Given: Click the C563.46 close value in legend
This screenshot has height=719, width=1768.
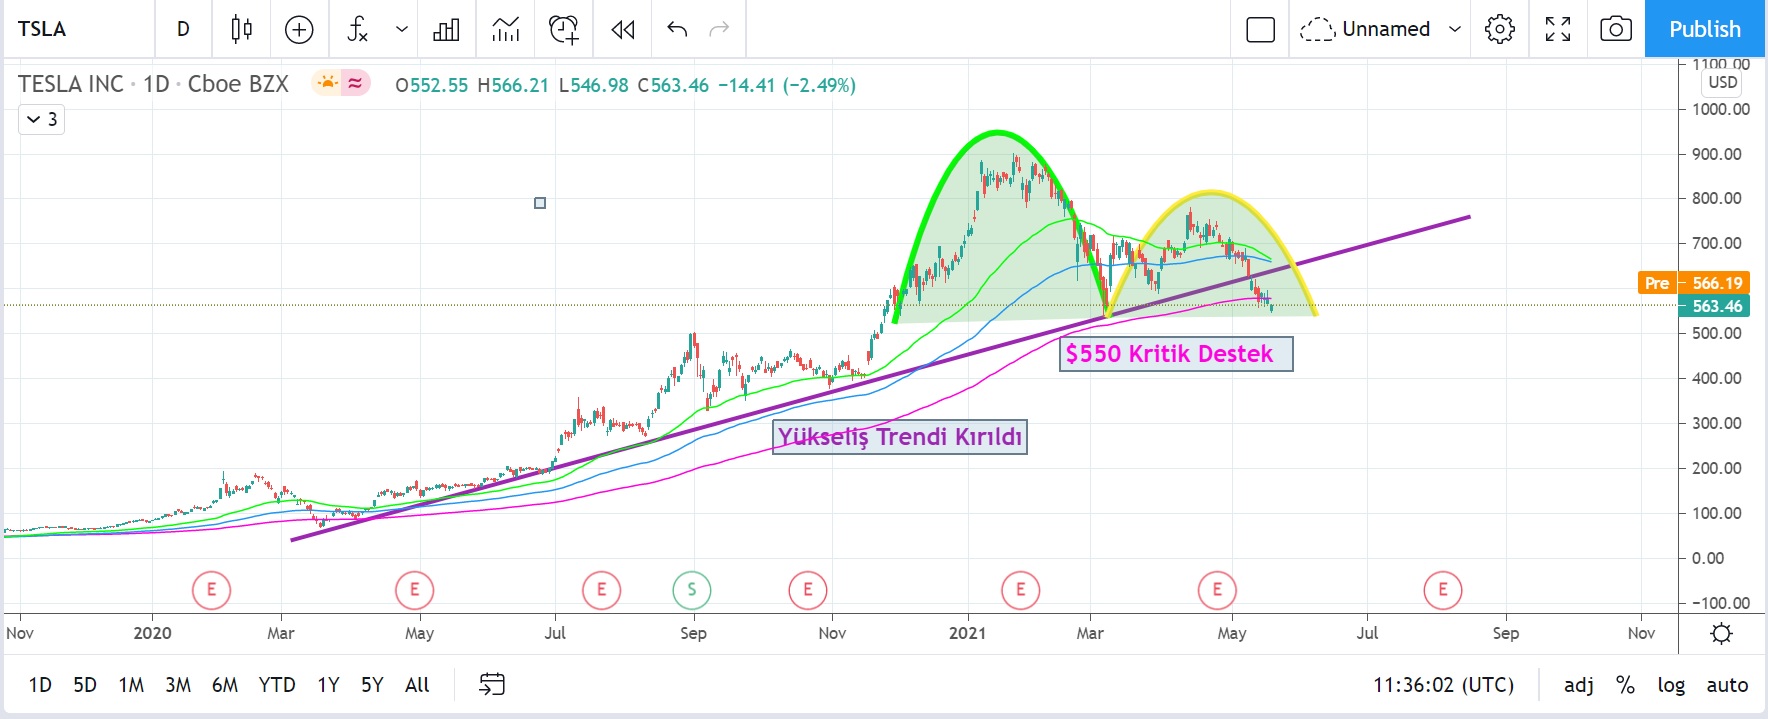Looking at the screenshot, I should (x=673, y=85).
